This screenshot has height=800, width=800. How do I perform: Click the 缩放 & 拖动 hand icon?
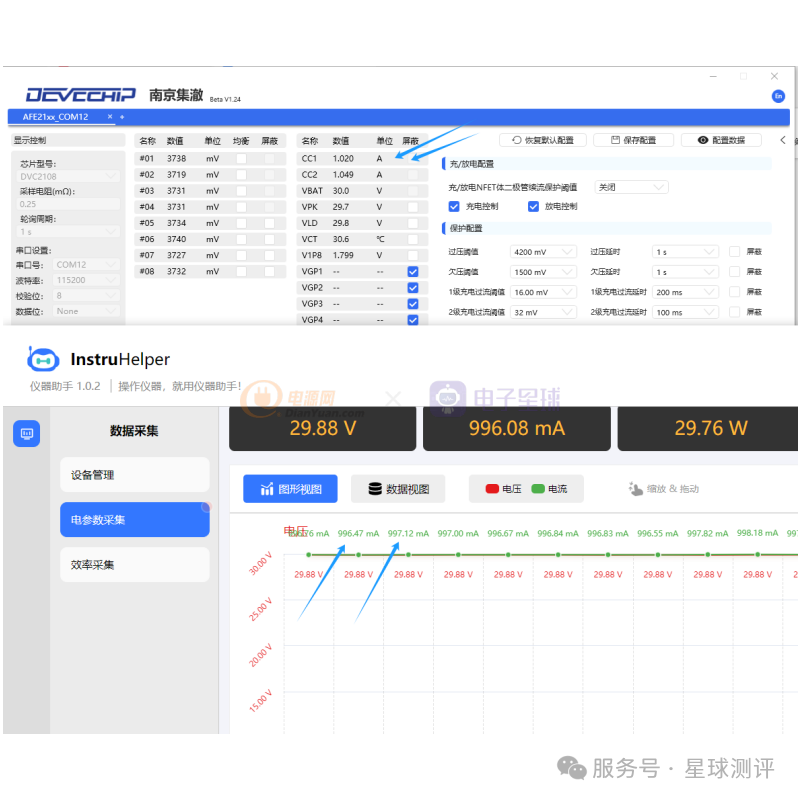(x=636, y=489)
